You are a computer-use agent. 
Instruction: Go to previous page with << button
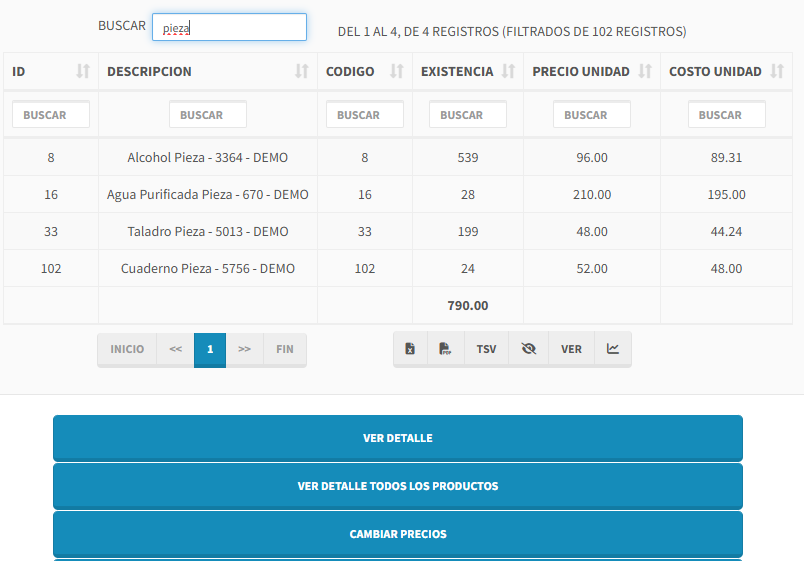(175, 349)
